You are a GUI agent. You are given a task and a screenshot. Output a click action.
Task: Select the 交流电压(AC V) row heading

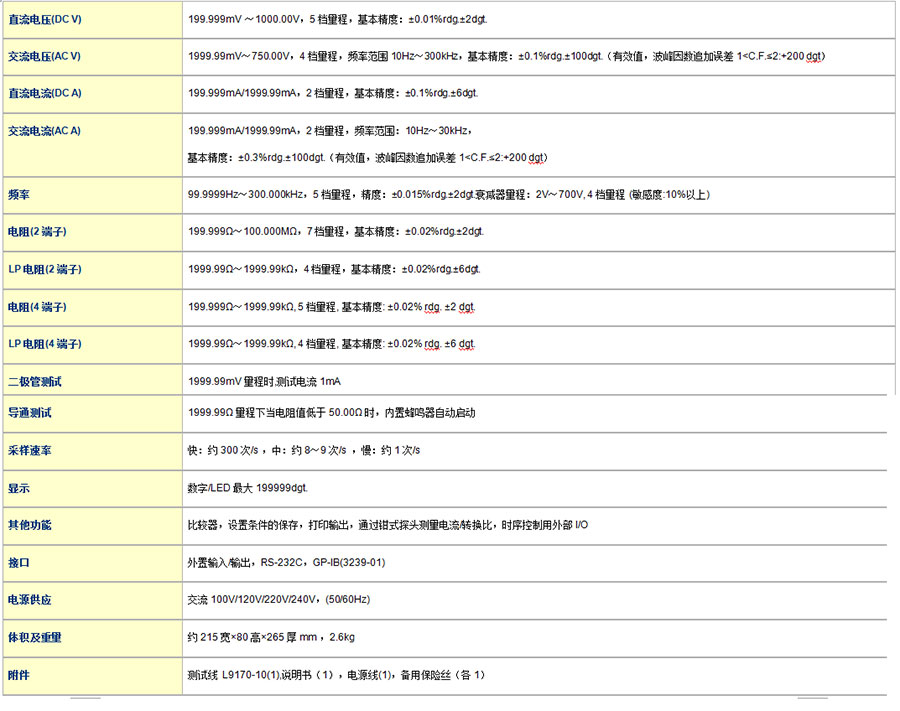45,56
